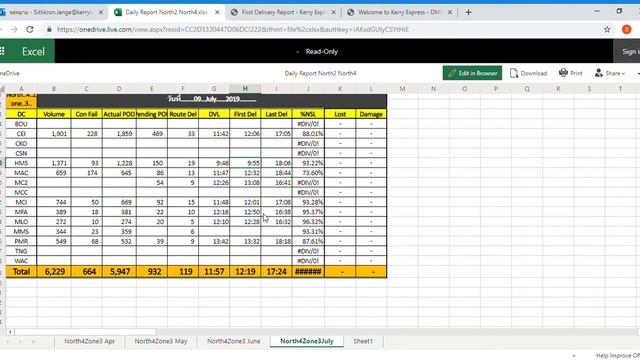640x360 pixels.
Task: Open the North4Zone3 Apr sheet
Action: pyautogui.click(x=89, y=341)
